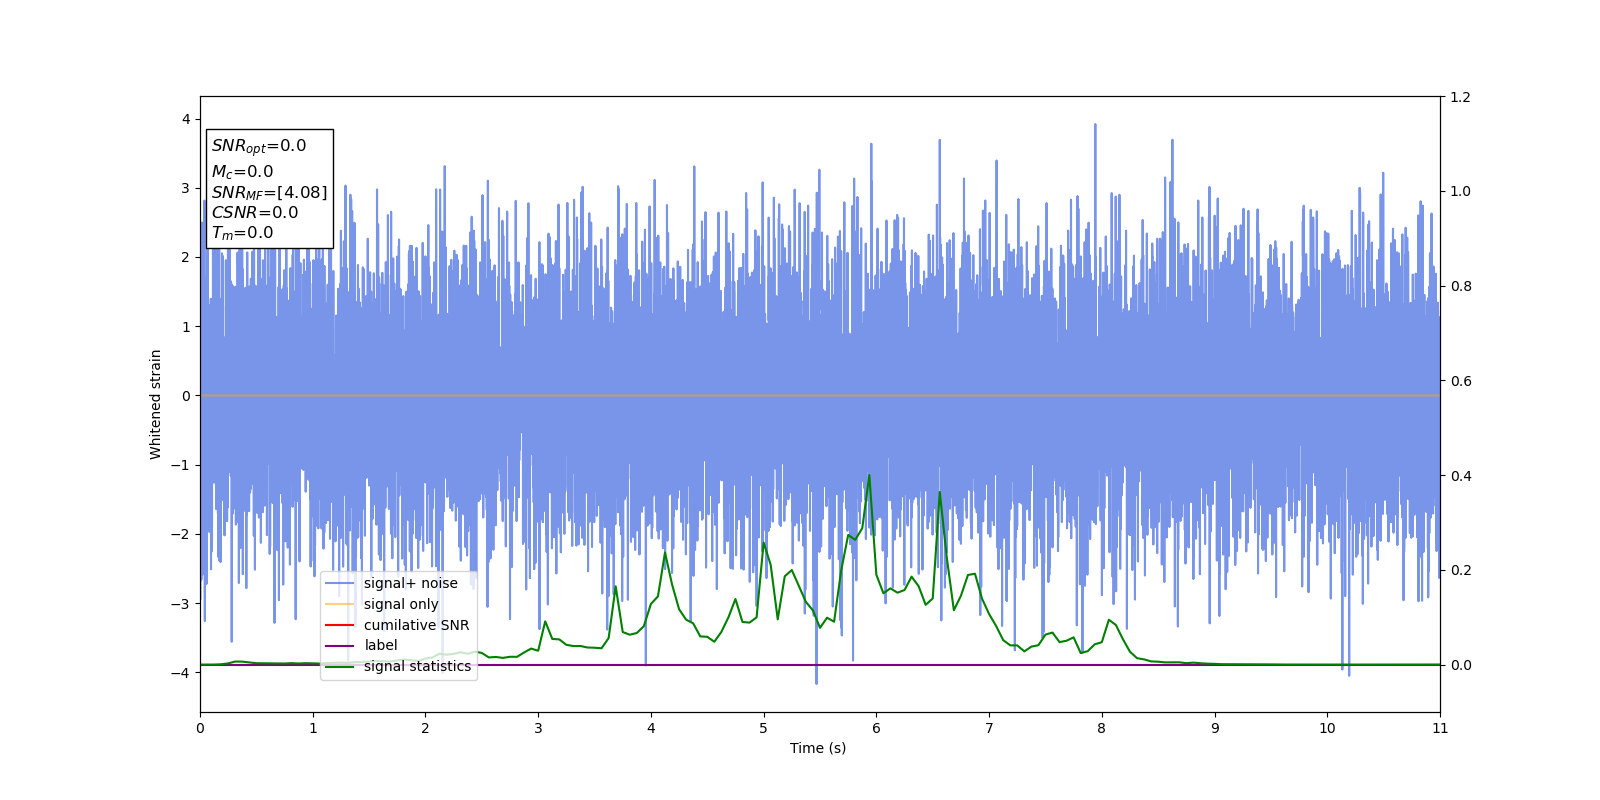Click the right y-axis tick label 1.2

[x=1460, y=97]
